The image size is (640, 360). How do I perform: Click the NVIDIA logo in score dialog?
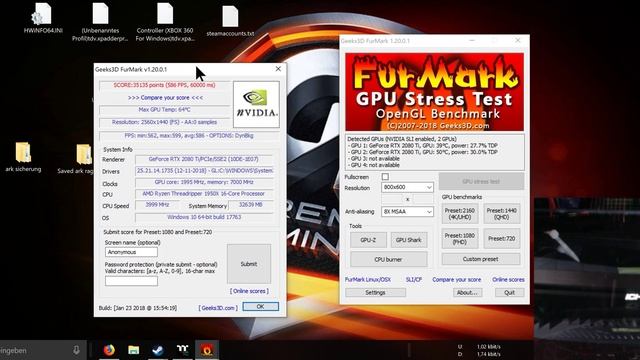(x=256, y=104)
